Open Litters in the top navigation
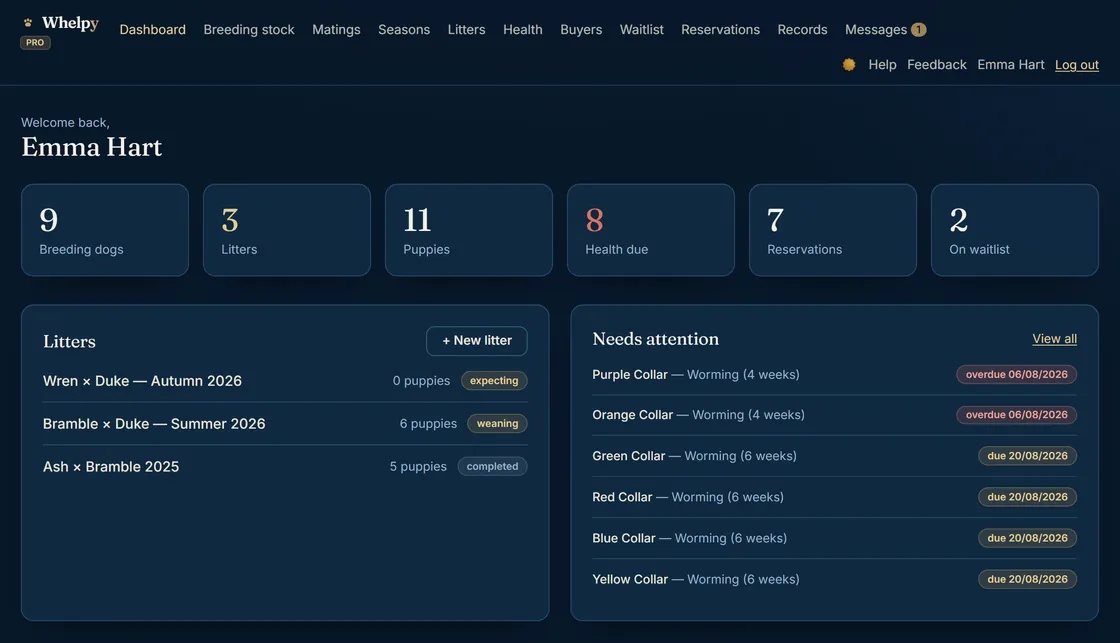This screenshot has width=1120, height=643. [x=466, y=29]
